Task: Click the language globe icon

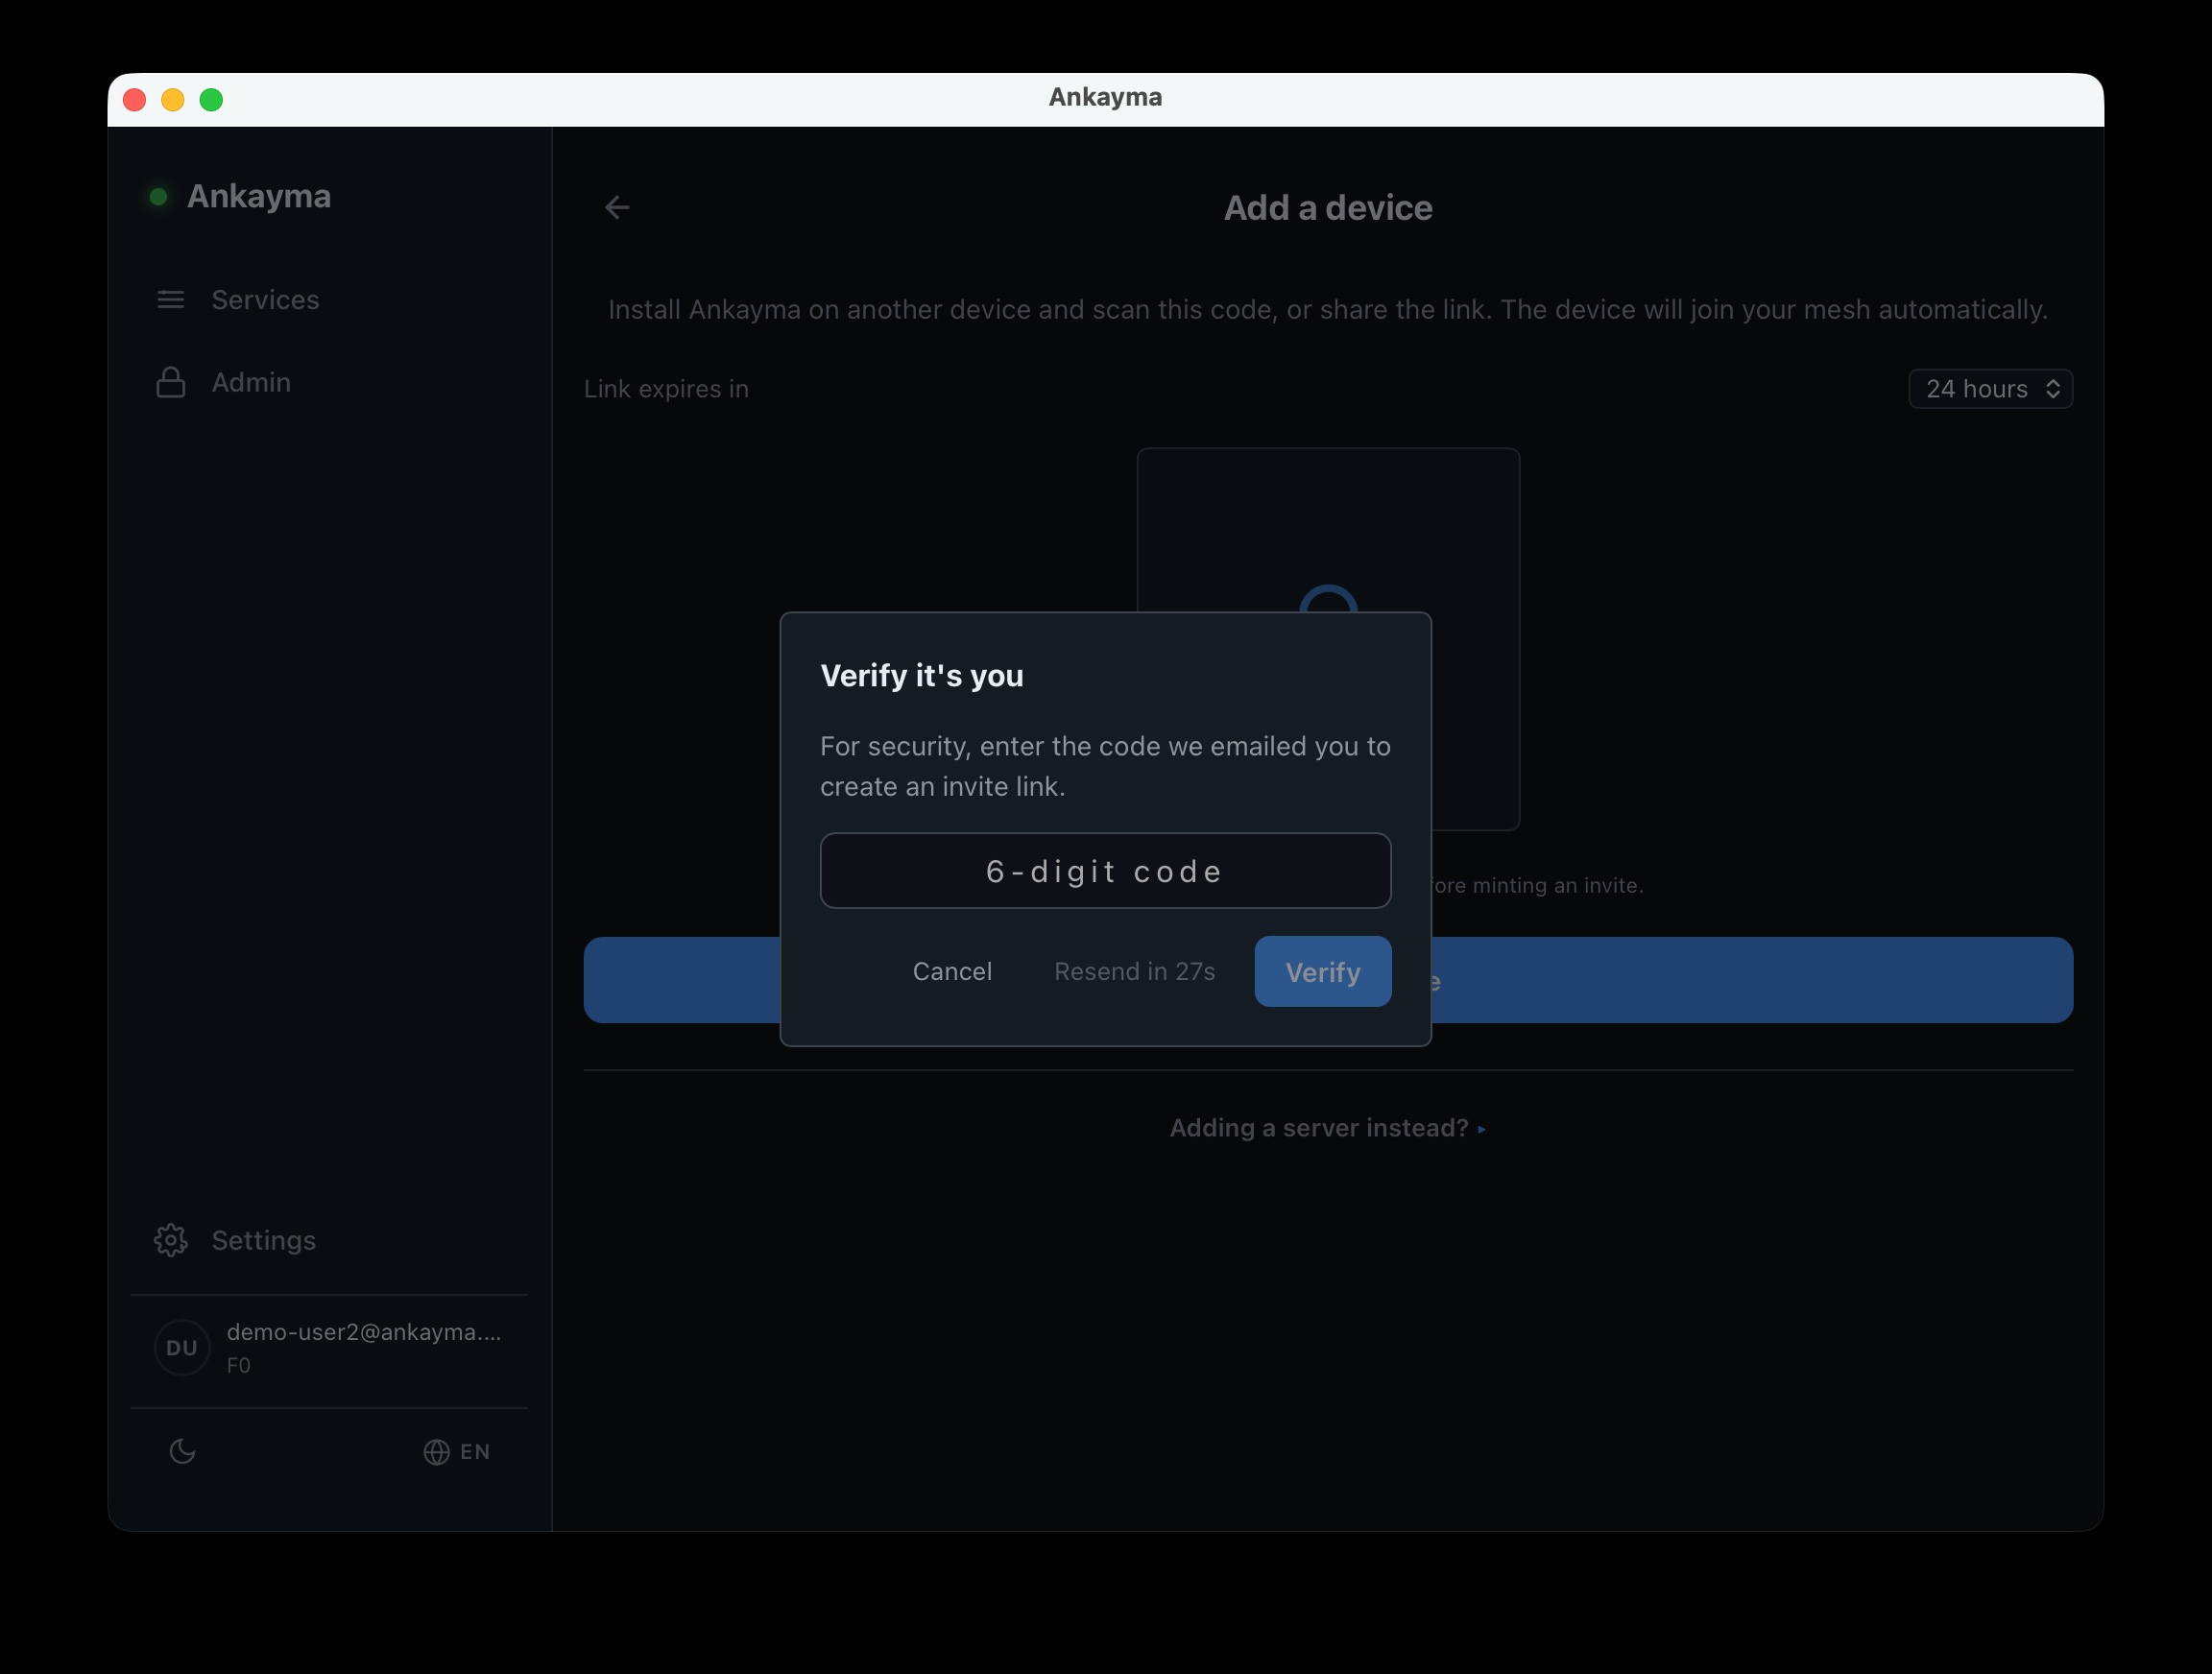Action: (436, 1452)
